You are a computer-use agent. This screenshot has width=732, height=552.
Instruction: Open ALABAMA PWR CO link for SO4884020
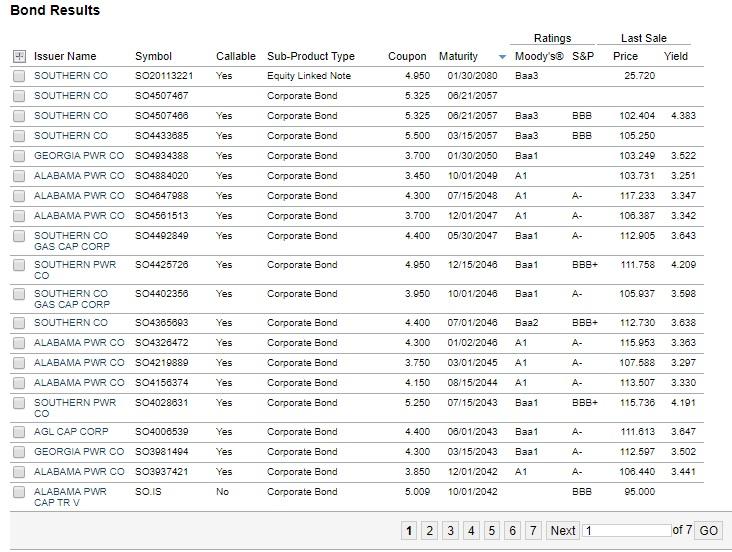pos(79,176)
